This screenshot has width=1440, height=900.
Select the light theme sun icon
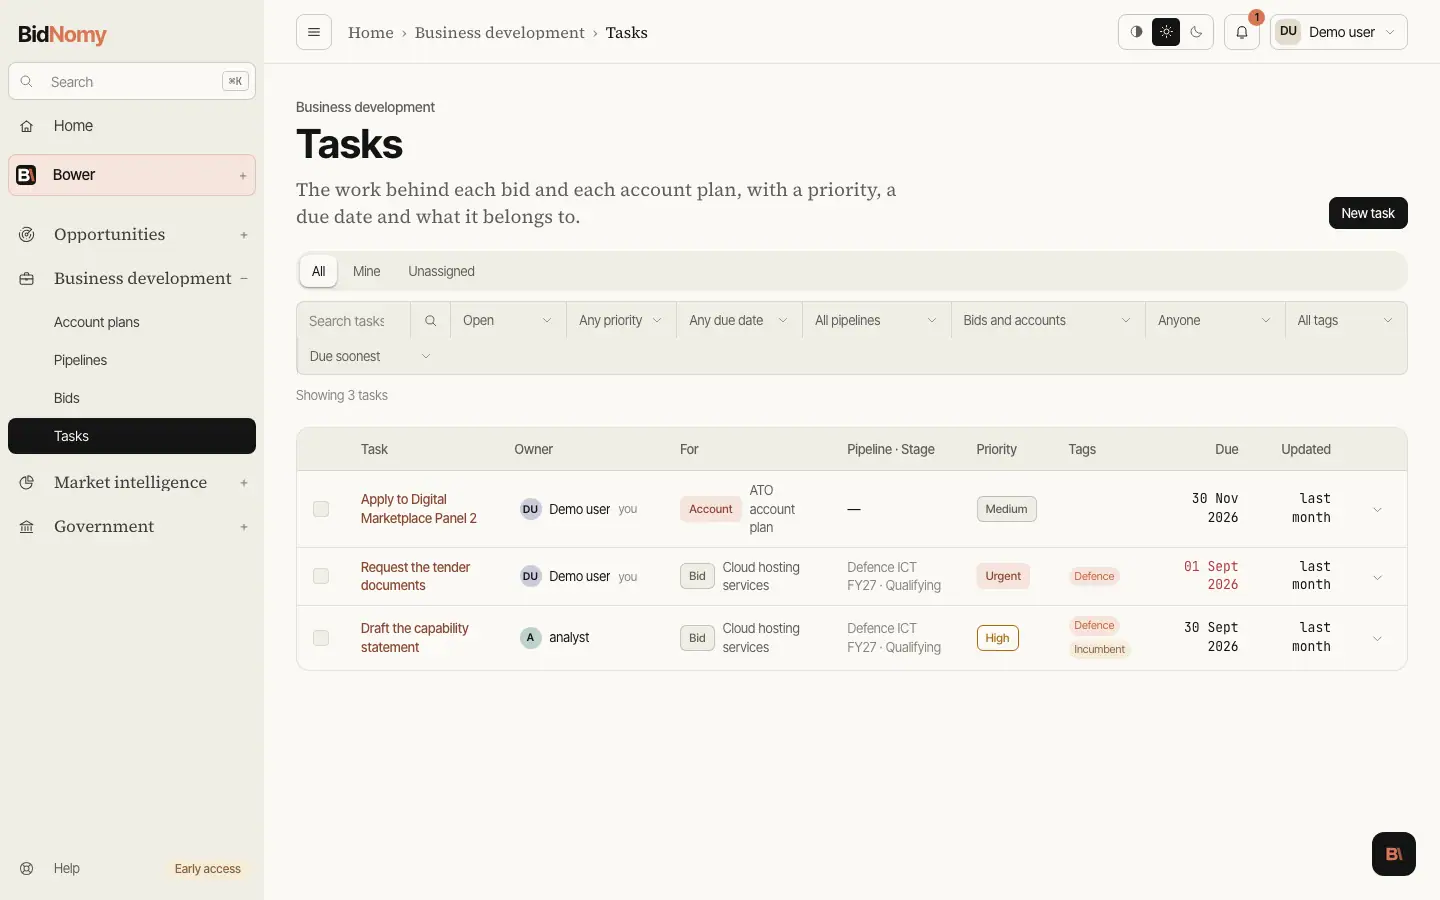coord(1166,32)
